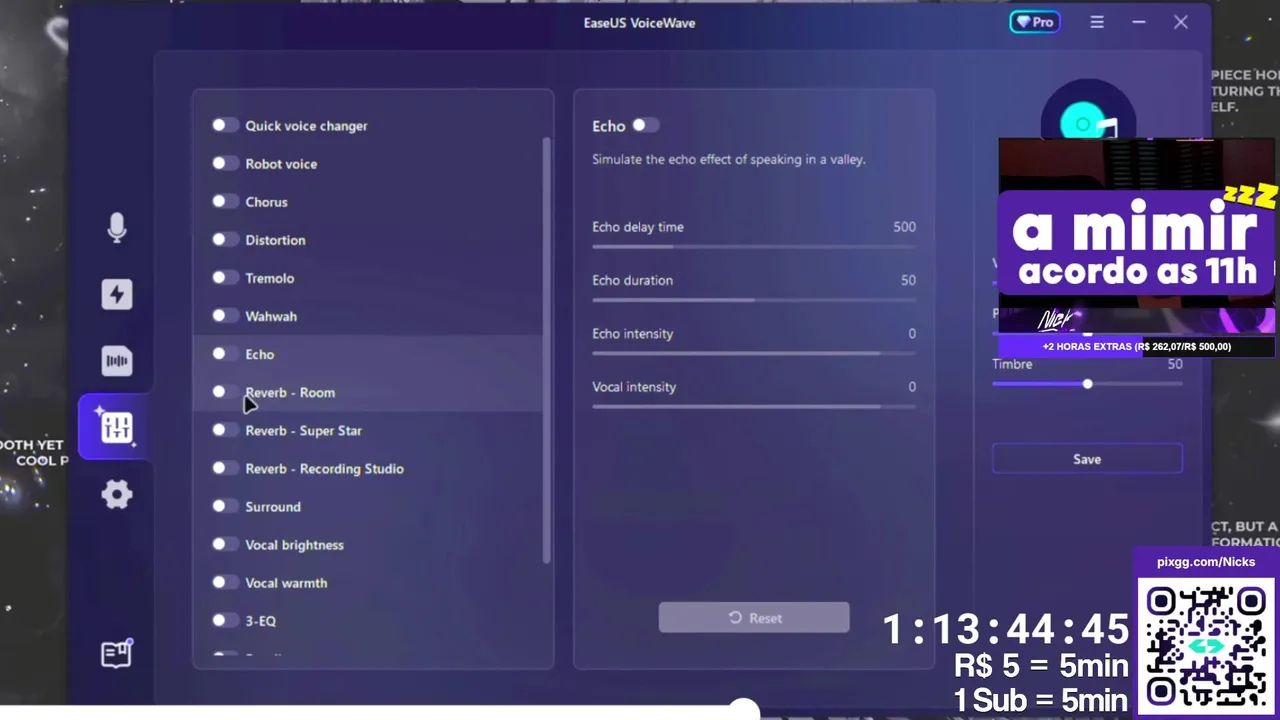Adjust the Vocal intensity slider

tap(754, 406)
